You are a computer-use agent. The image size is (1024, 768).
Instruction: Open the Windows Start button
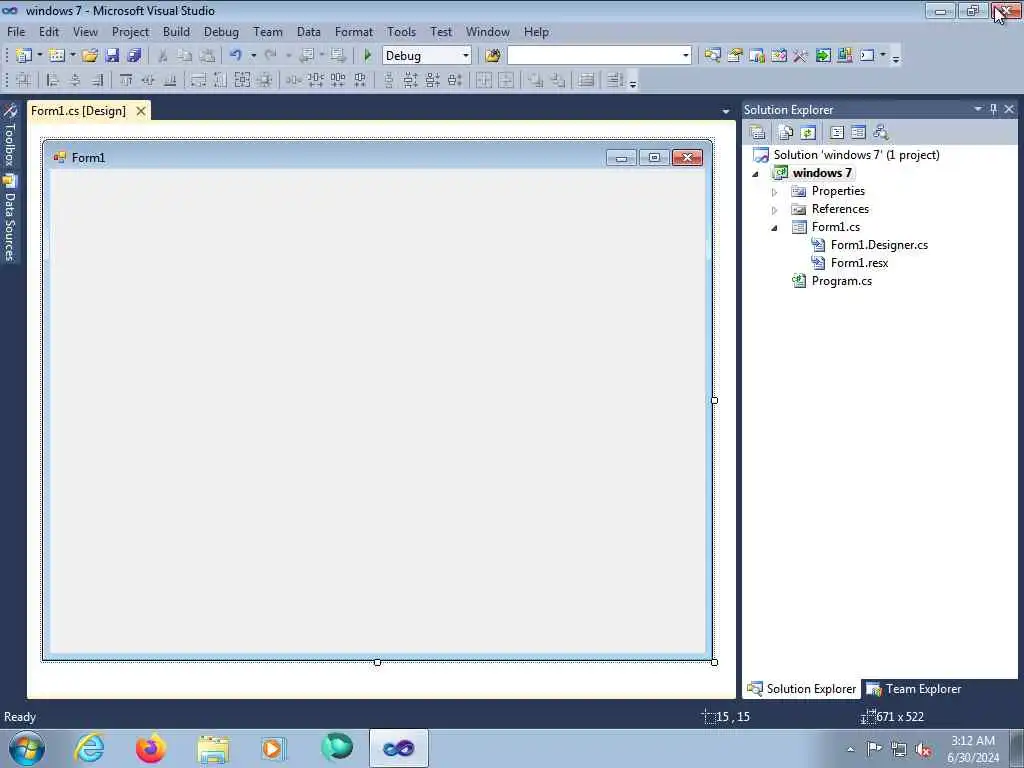26,748
